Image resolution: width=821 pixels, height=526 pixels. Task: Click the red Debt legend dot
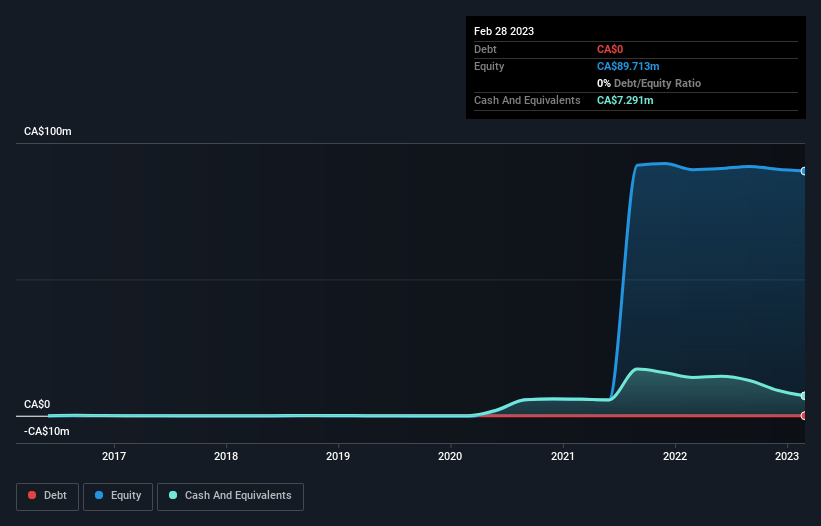32,495
